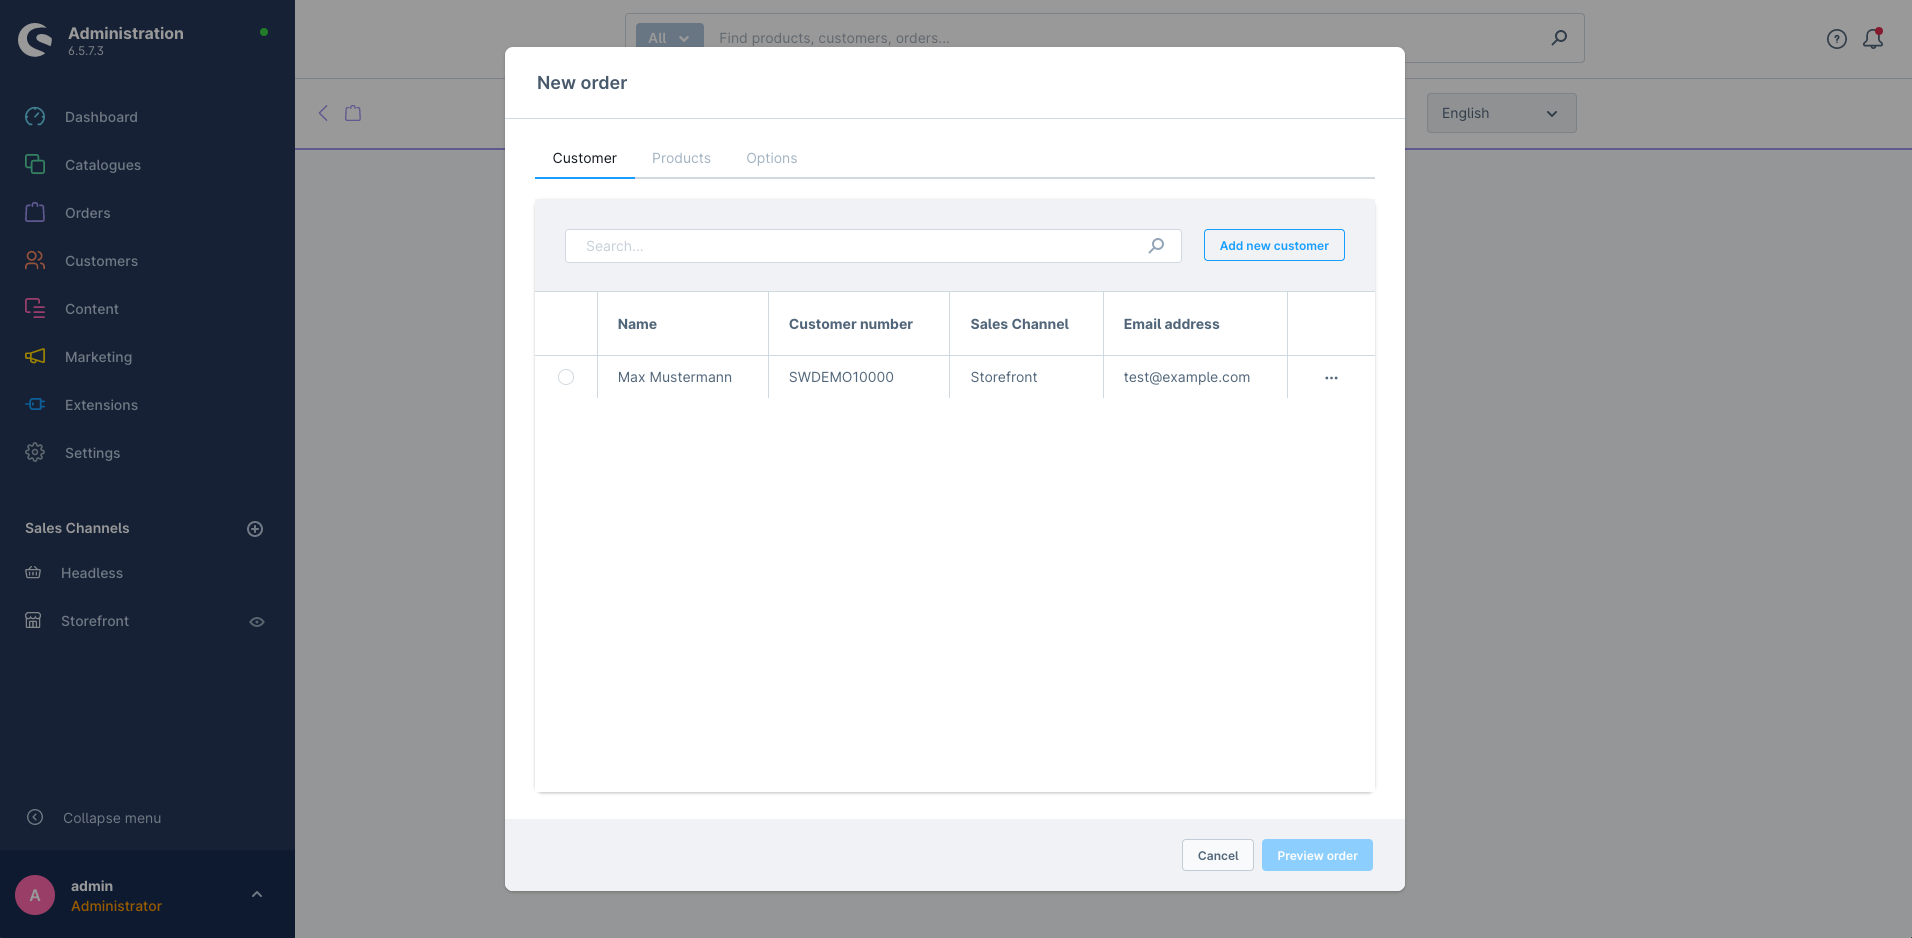Click the Collapse menu arrow icon
The height and width of the screenshot is (938, 1912).
[35, 817]
